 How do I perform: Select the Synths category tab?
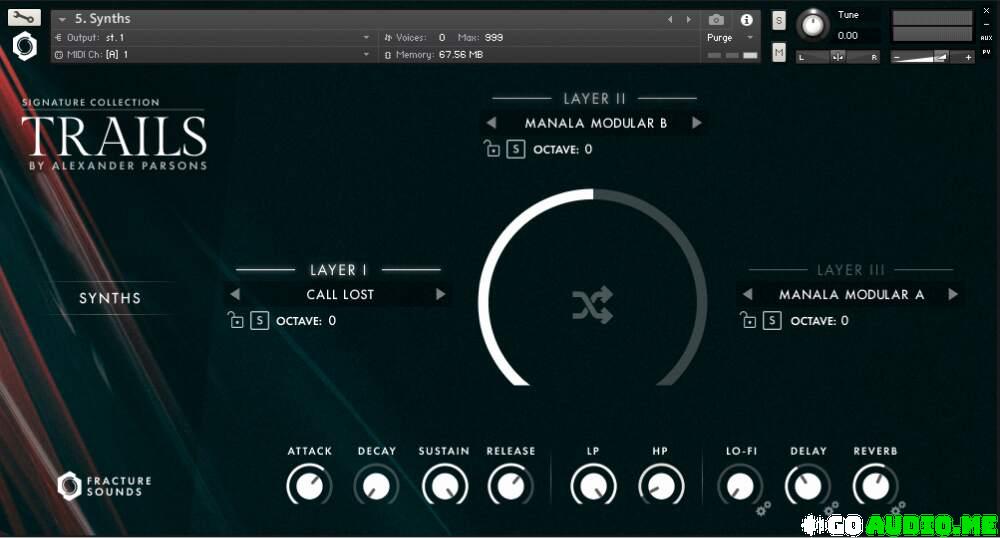click(110, 298)
